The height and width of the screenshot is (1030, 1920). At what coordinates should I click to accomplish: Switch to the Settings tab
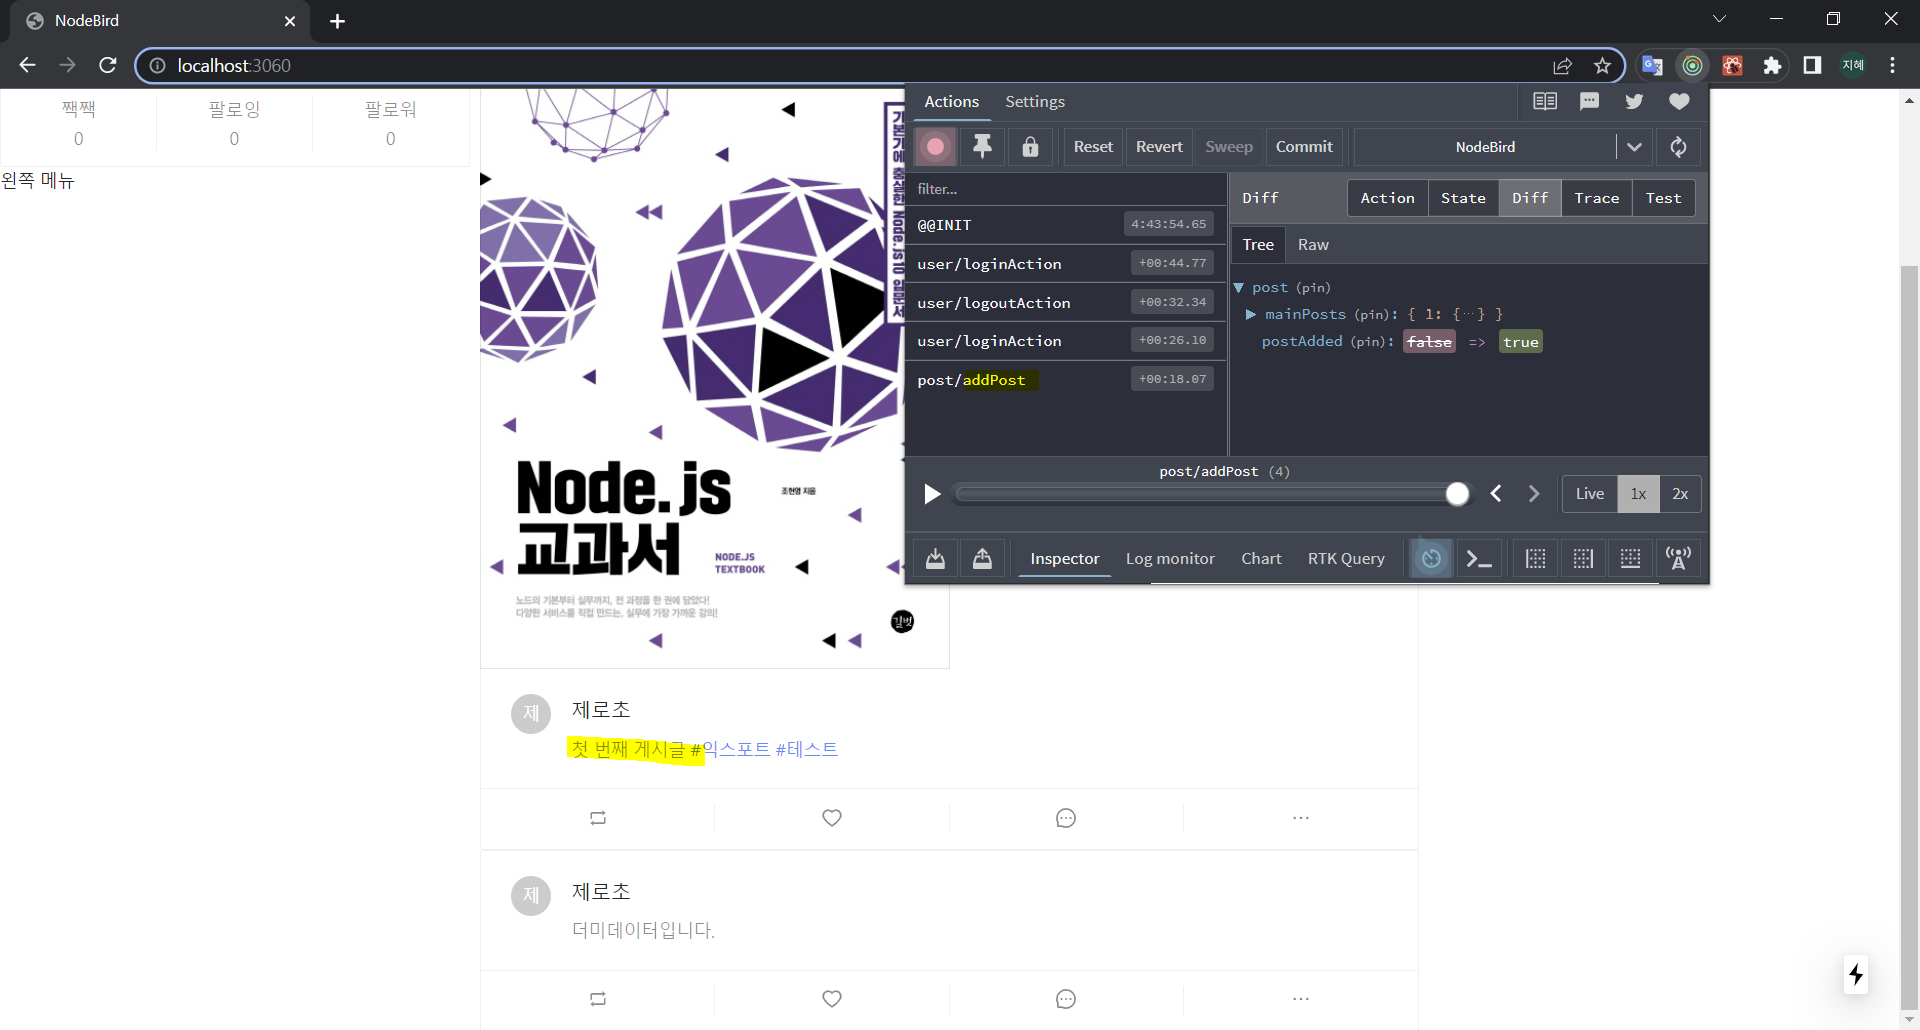coord(1035,101)
